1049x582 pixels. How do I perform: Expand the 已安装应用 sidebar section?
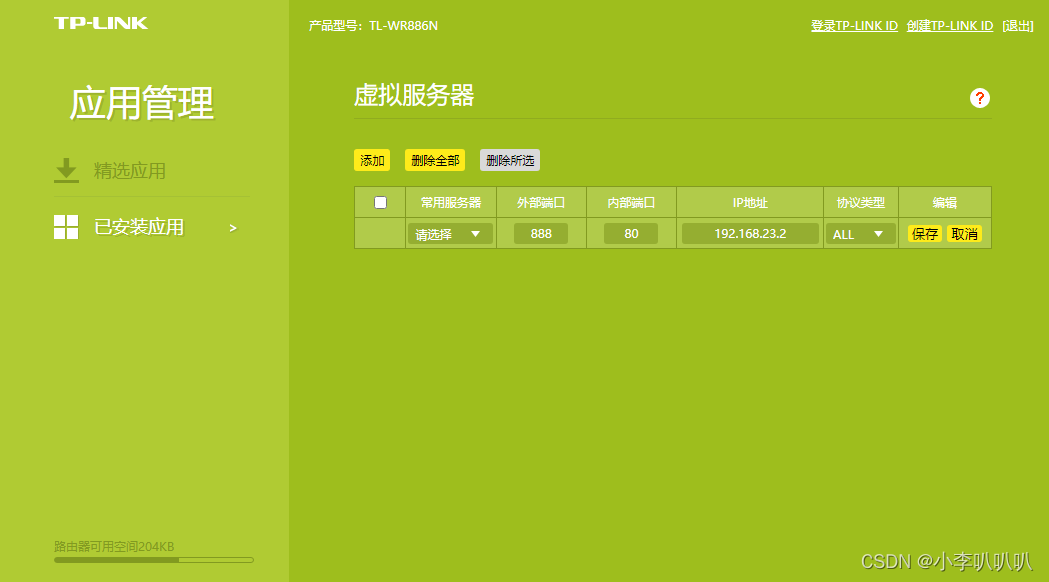(232, 227)
